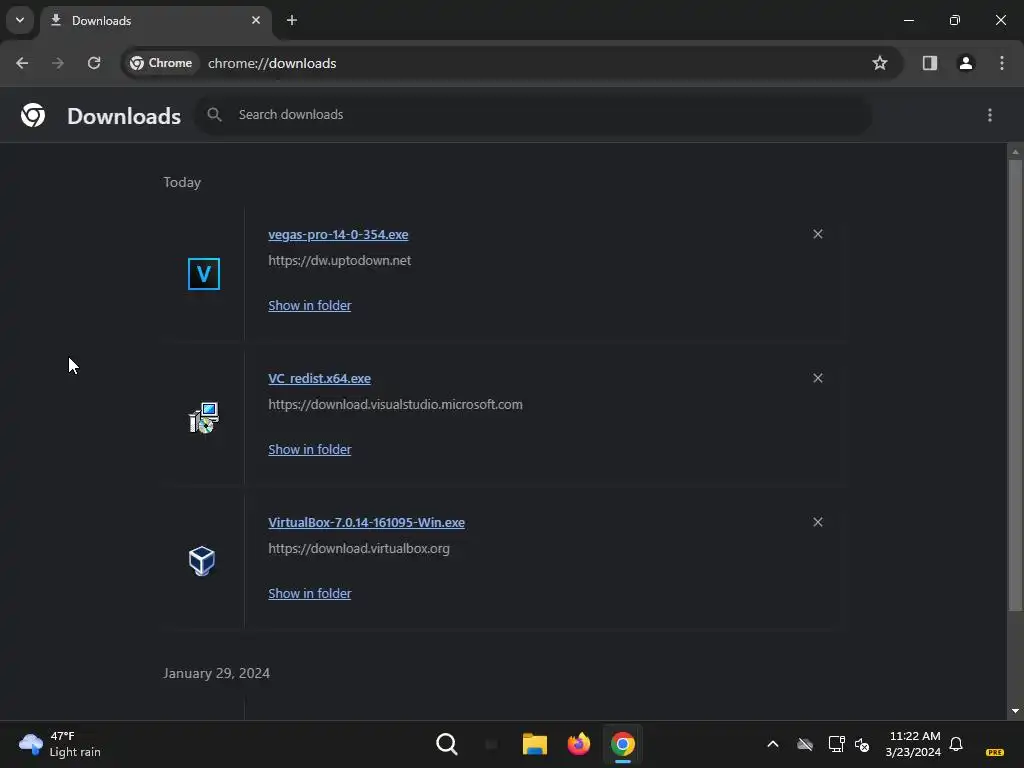The height and width of the screenshot is (768, 1024).
Task: Remove VC_redist.x64.exe from the list
Action: coord(818,378)
